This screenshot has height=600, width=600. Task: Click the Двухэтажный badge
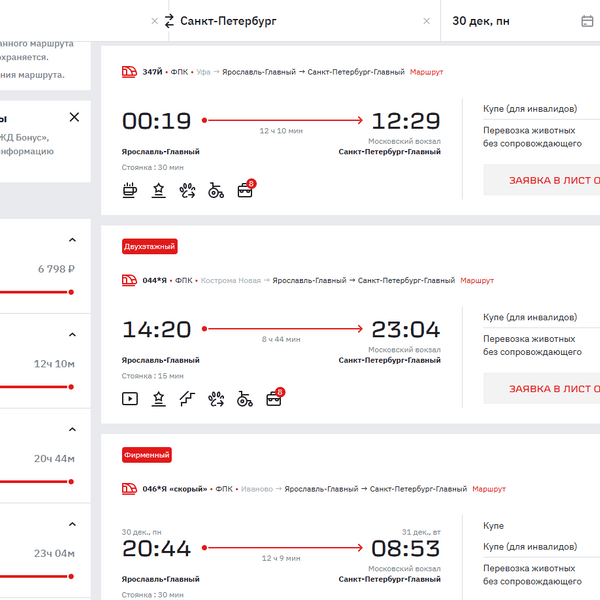click(150, 246)
